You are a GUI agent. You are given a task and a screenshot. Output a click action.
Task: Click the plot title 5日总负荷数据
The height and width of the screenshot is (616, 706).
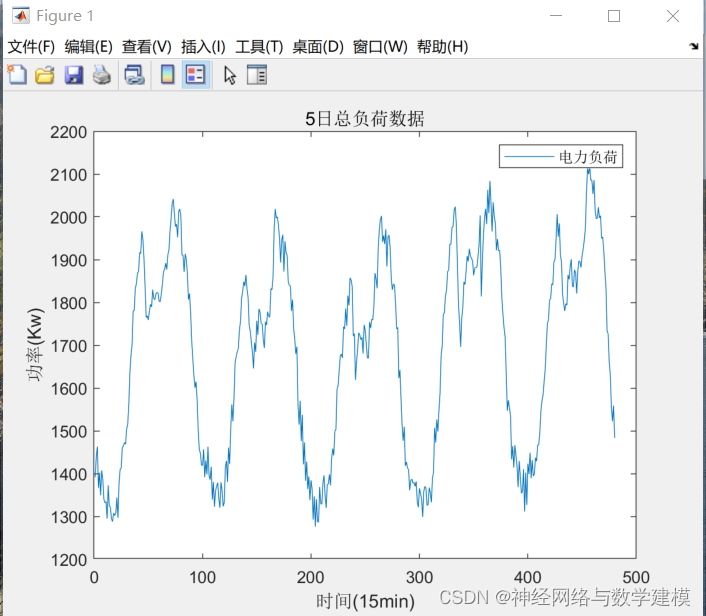click(x=365, y=119)
